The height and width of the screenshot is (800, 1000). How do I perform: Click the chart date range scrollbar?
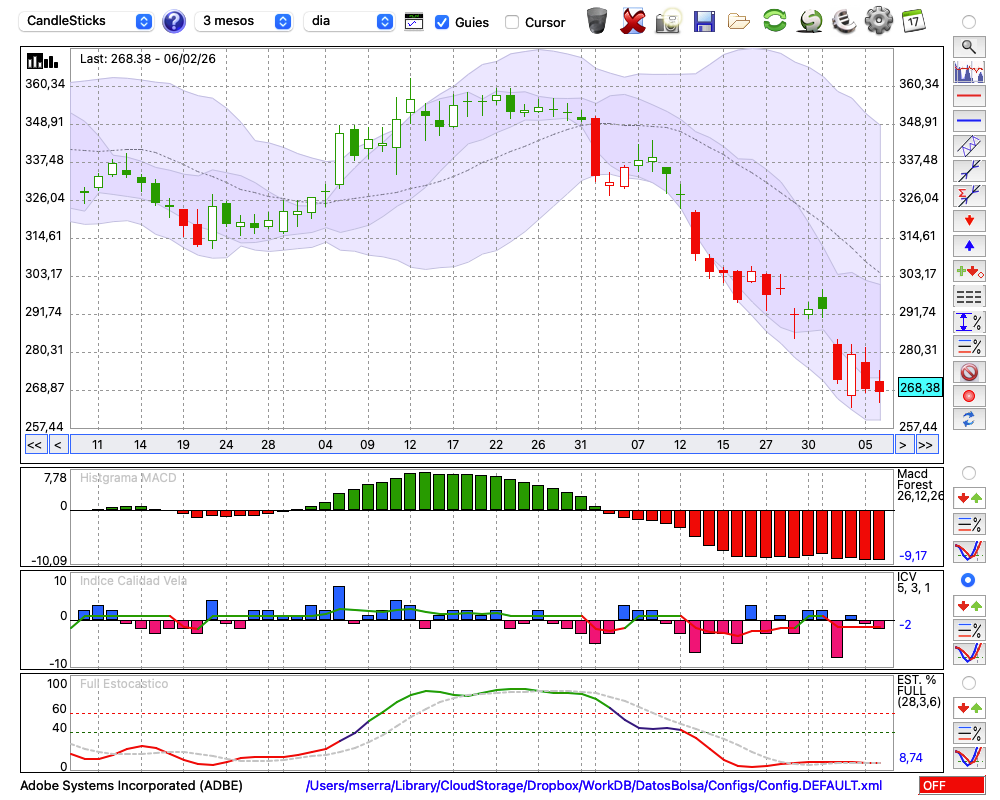pos(480,445)
